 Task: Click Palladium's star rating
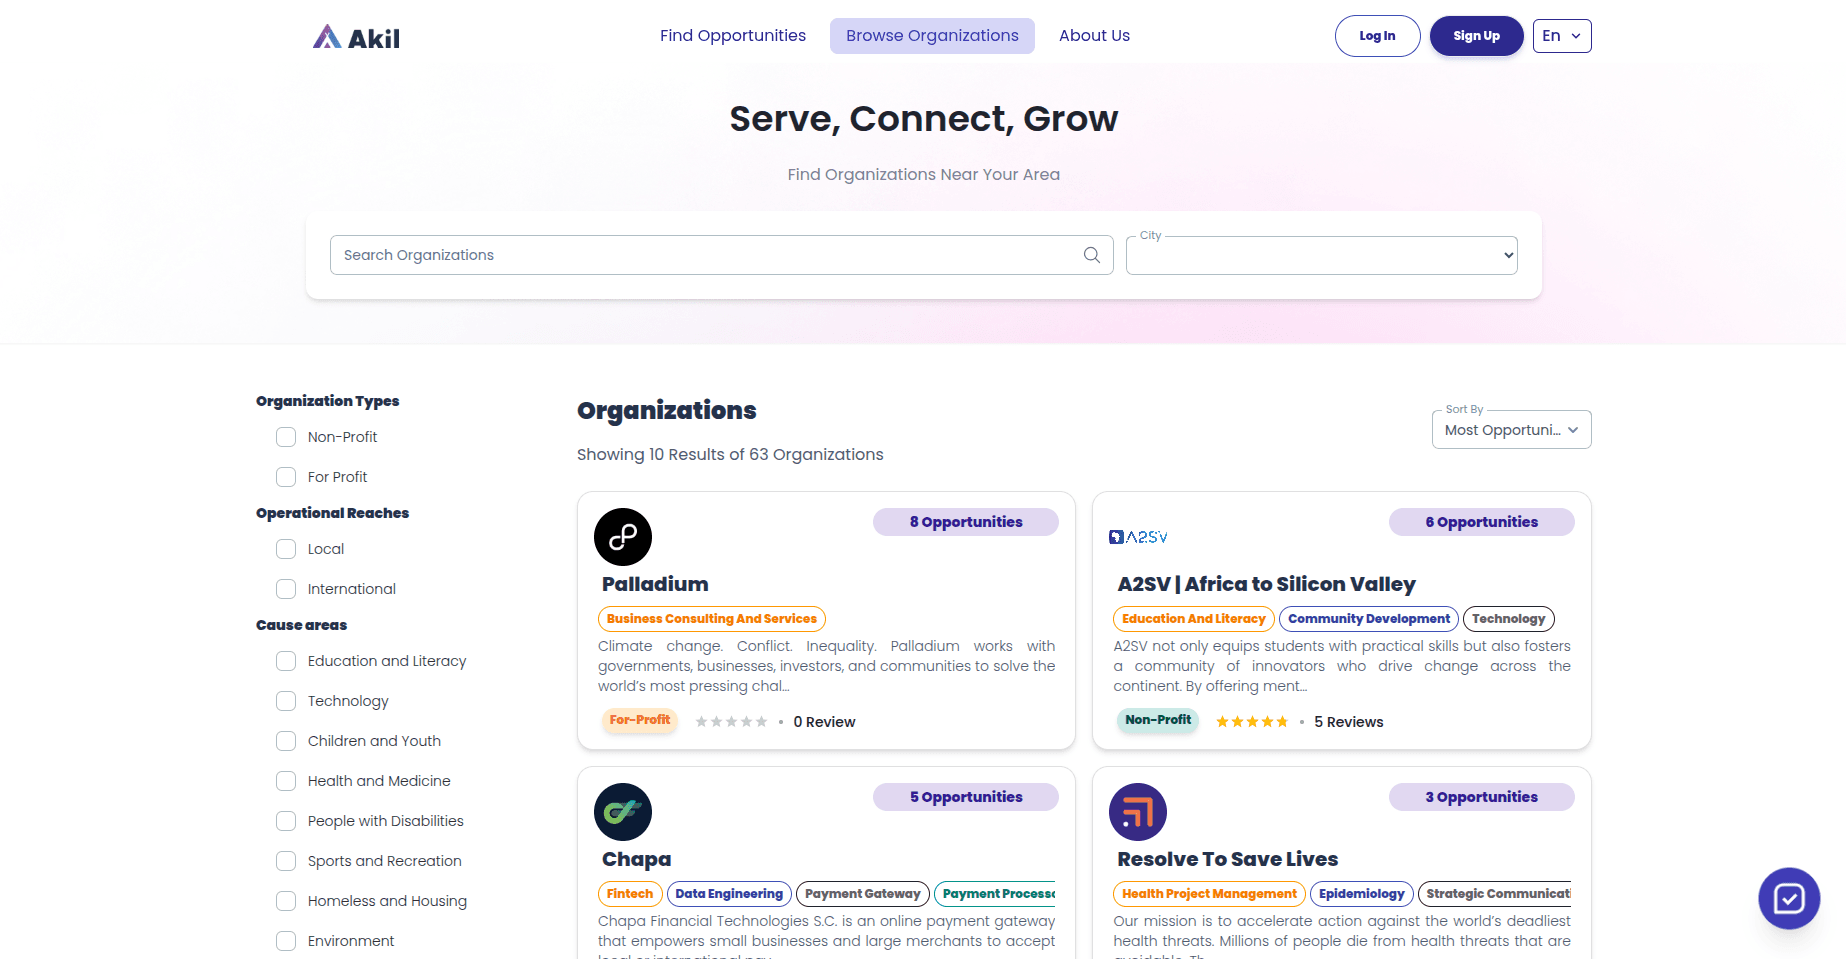coord(731,722)
